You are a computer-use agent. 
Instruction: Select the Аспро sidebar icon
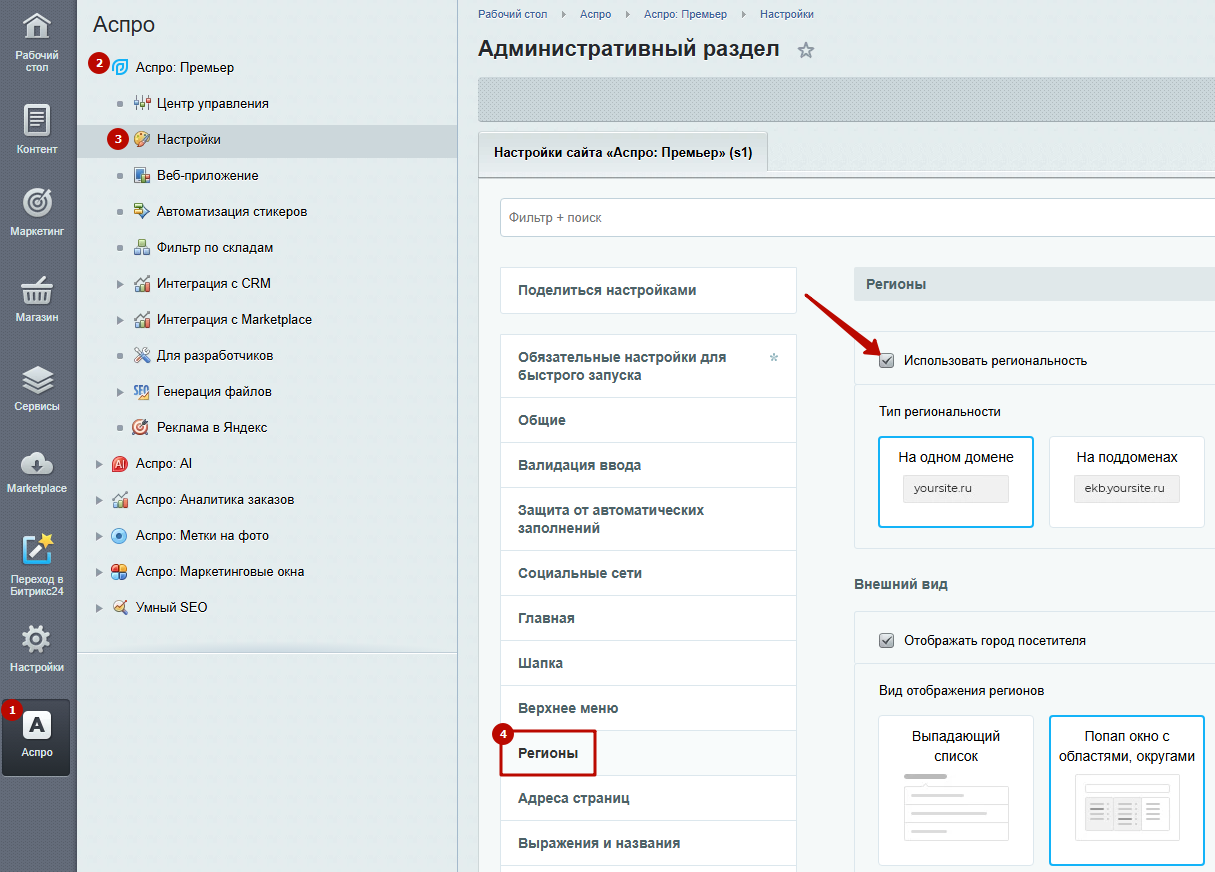tap(37, 726)
